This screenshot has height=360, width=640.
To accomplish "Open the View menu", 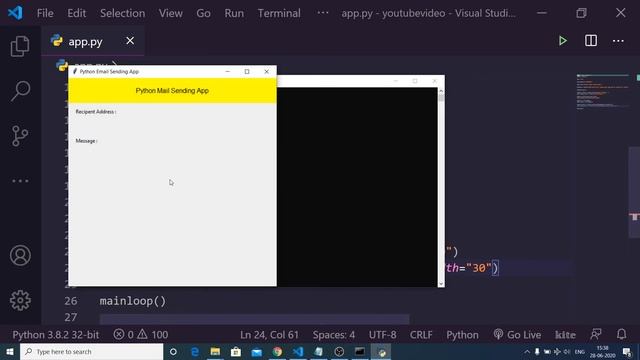I will click(x=171, y=13).
